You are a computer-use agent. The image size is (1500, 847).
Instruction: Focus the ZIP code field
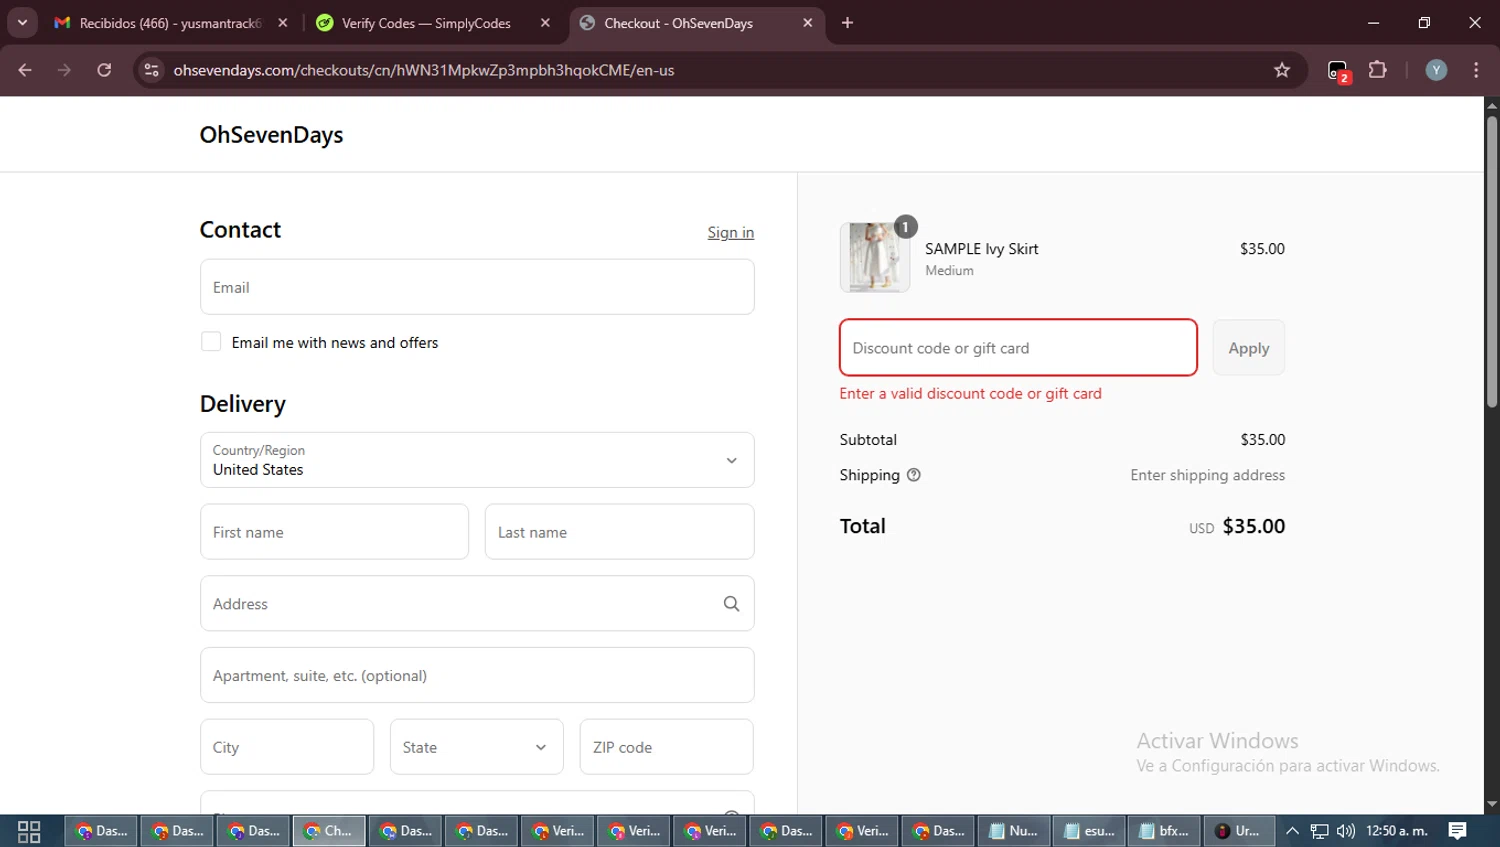tap(667, 747)
